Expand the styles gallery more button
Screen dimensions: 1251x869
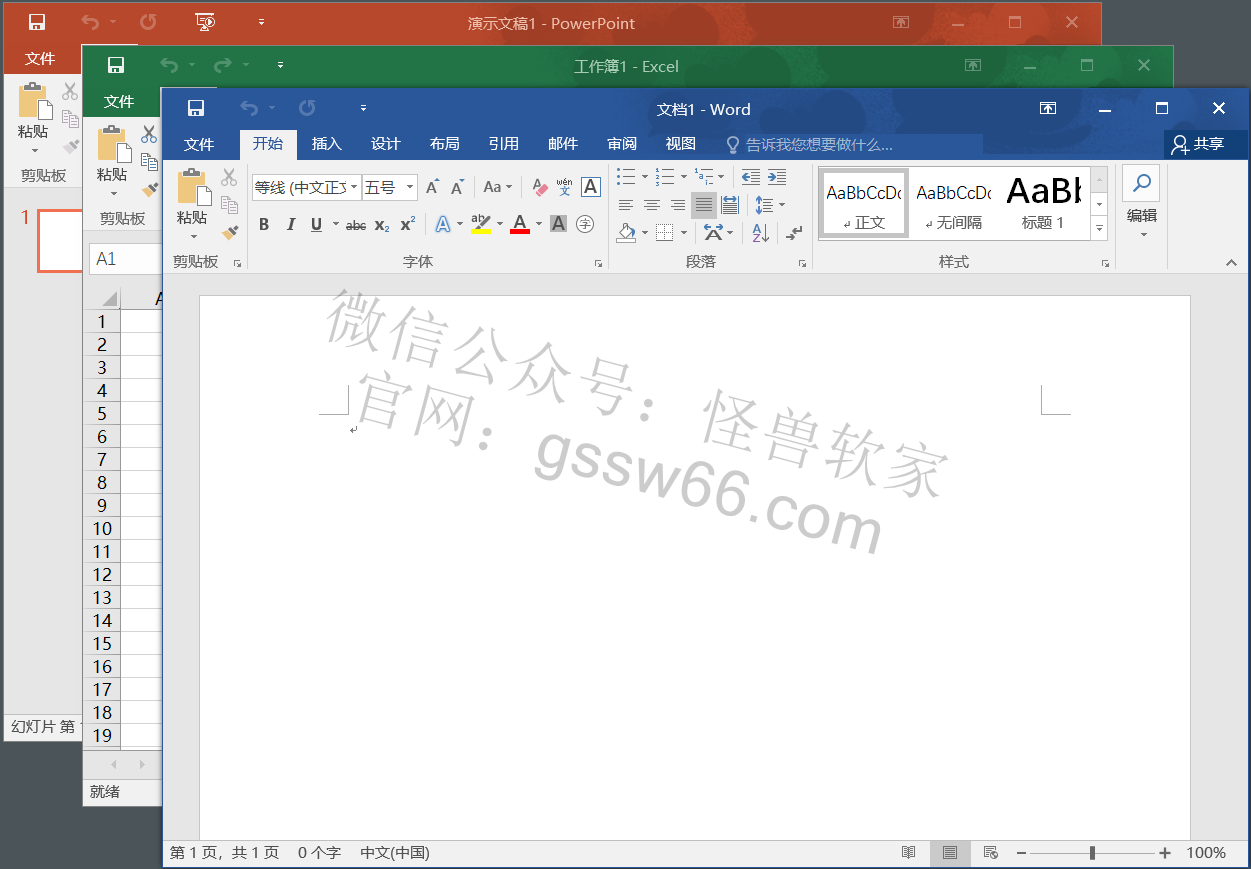[1100, 228]
